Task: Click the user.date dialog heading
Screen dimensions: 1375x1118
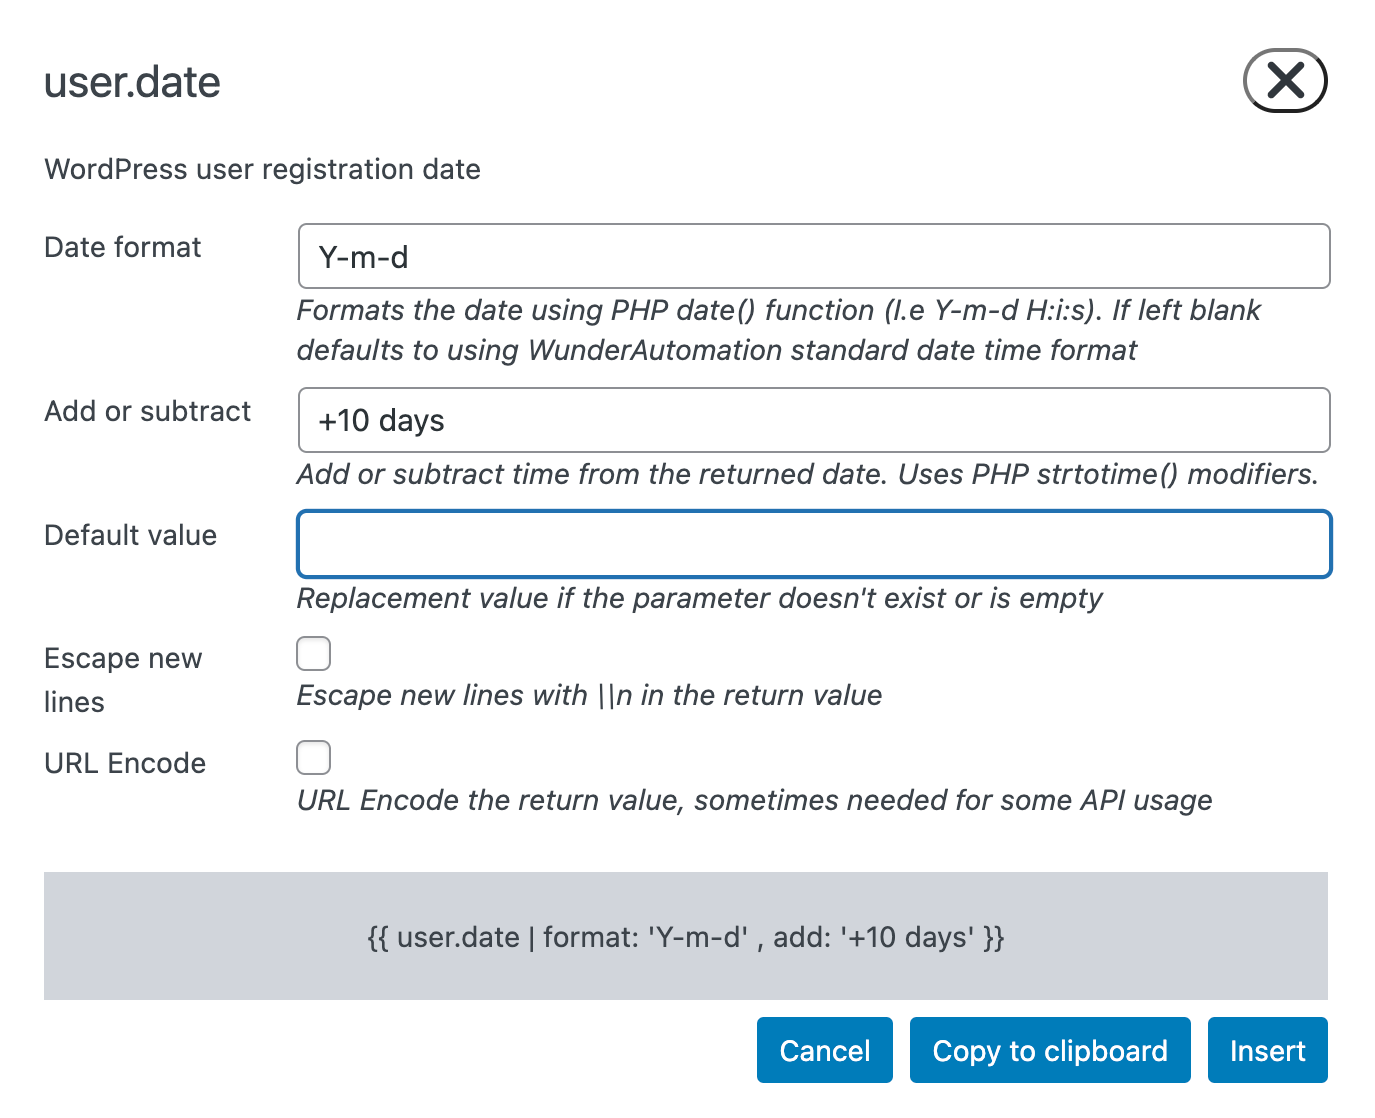Action: pos(132,82)
